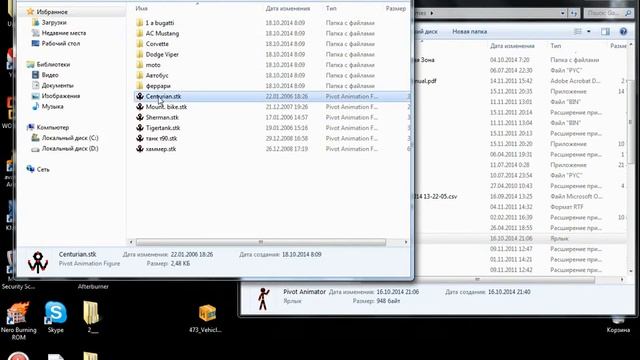
Task: Open the Автобус folder
Action: tap(157, 76)
